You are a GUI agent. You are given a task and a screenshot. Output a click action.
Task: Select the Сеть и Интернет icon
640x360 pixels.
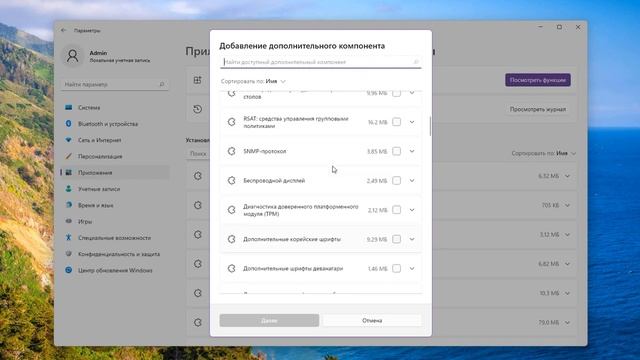click(x=69, y=140)
